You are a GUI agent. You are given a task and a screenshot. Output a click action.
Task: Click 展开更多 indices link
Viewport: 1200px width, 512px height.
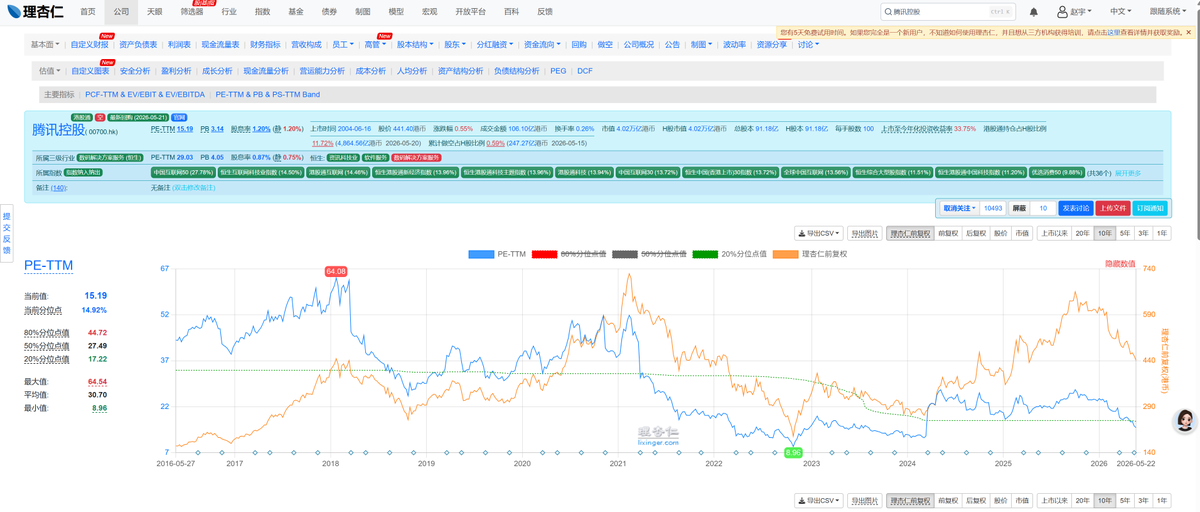pos(1127,173)
